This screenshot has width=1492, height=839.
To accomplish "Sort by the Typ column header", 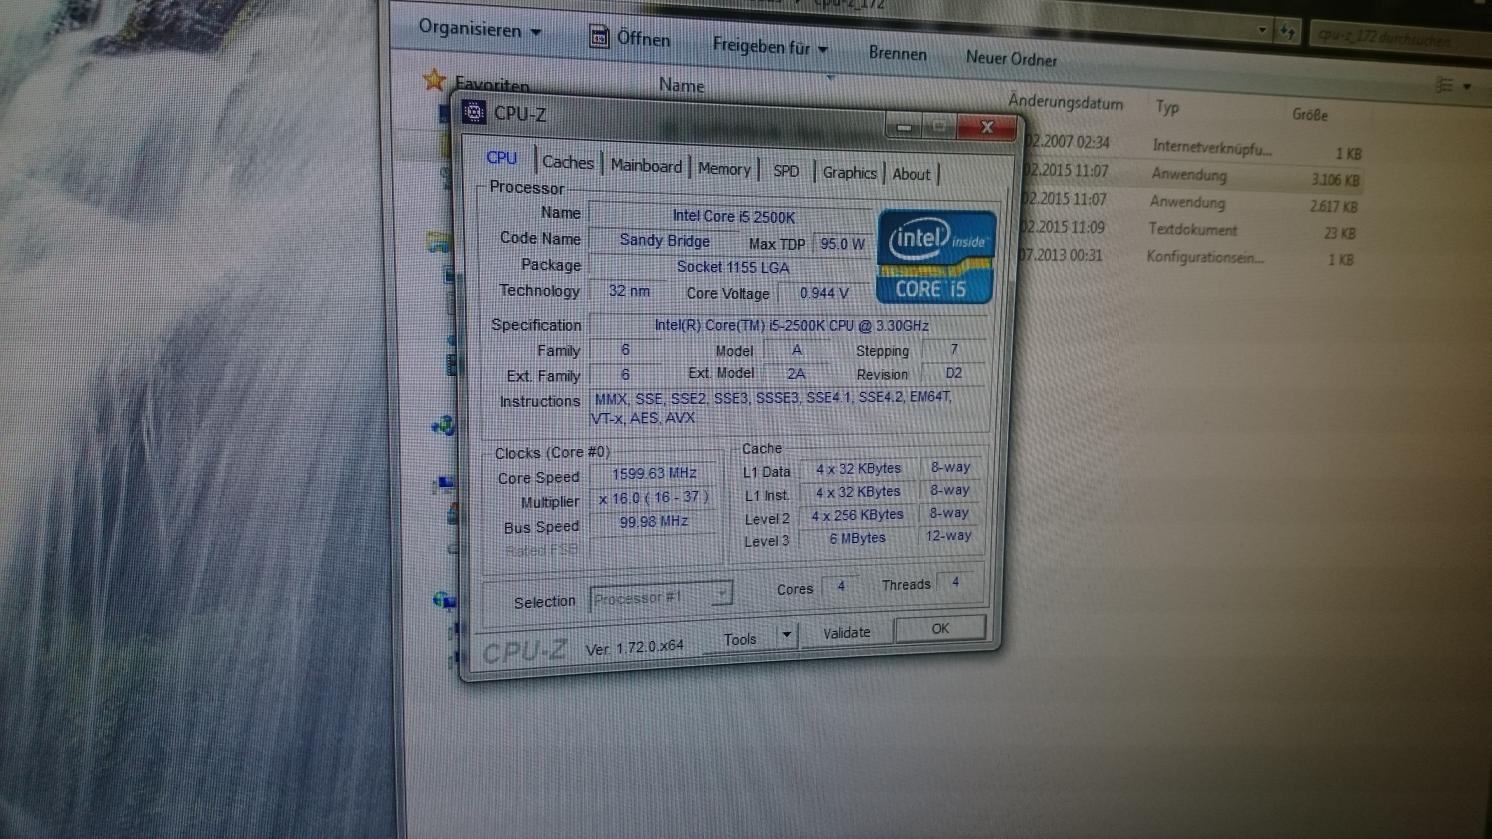I will click(x=1167, y=107).
